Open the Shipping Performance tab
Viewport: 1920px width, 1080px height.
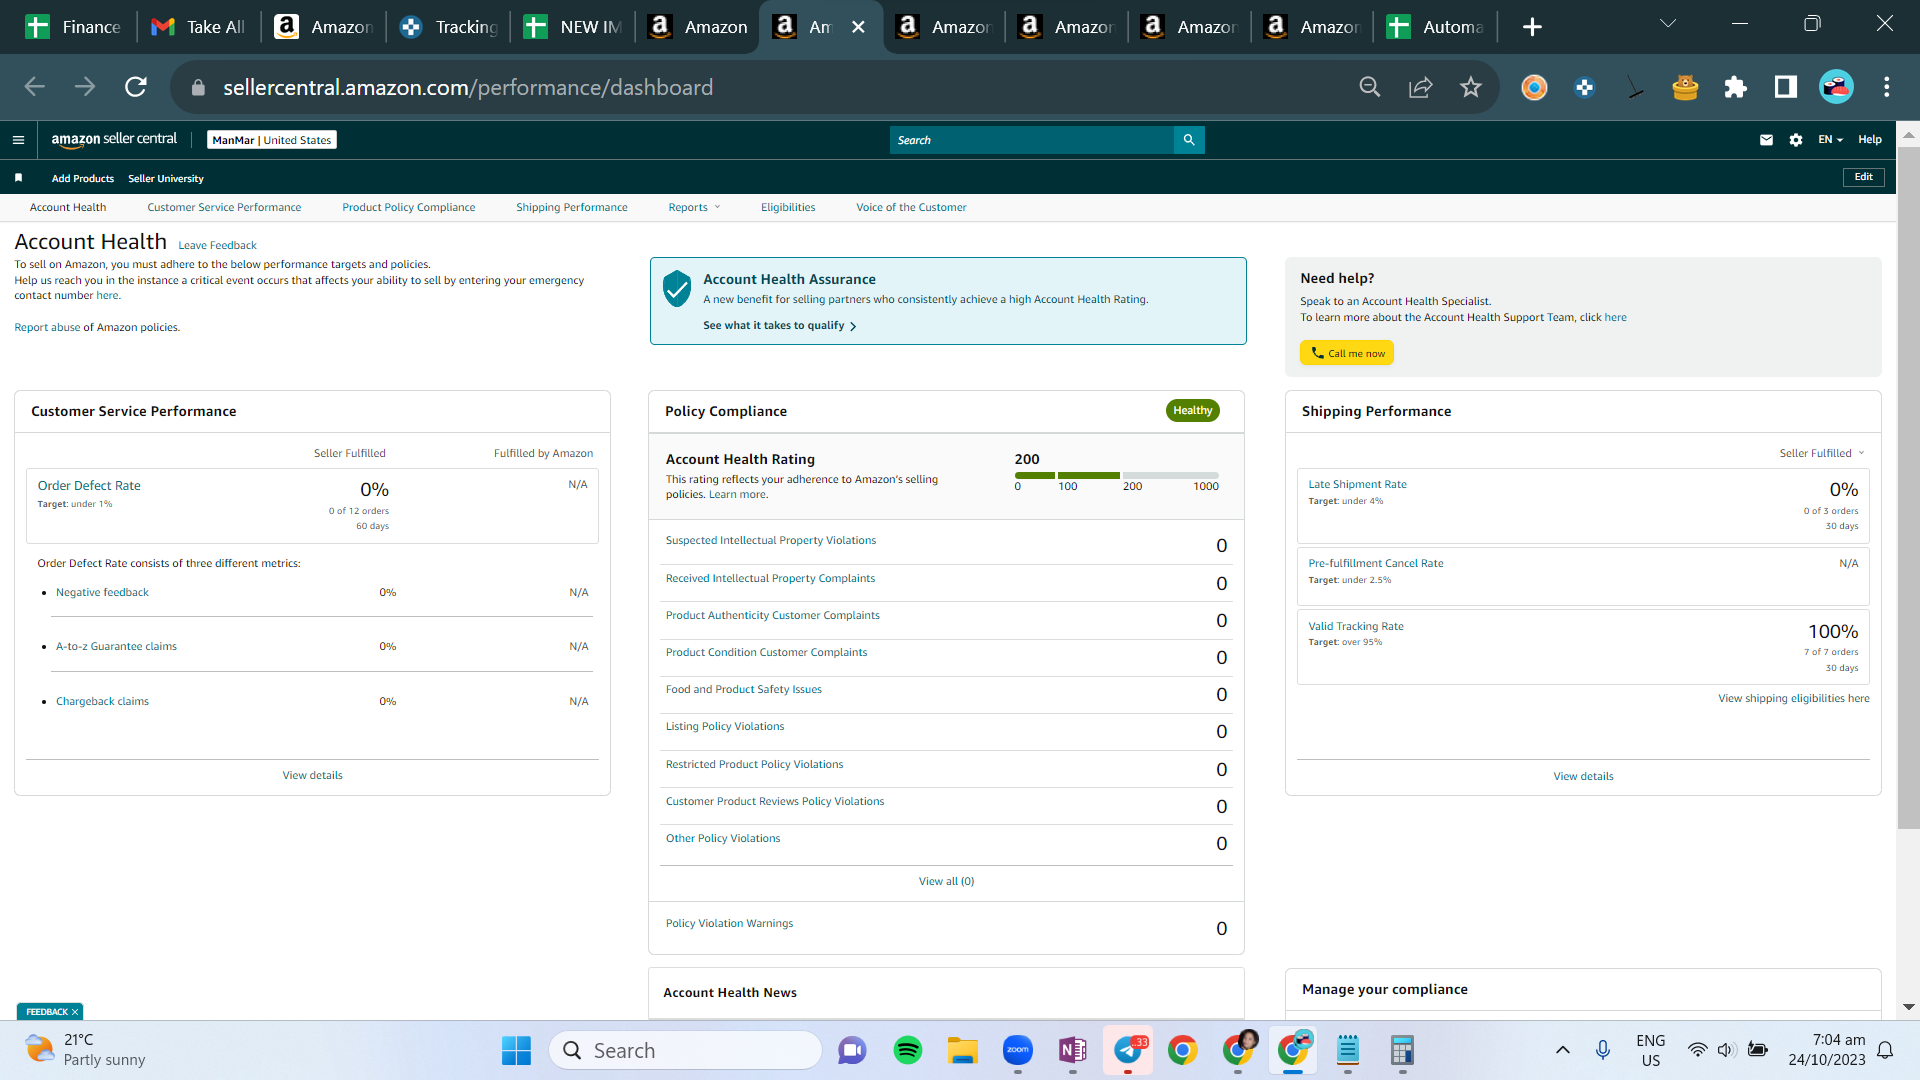click(572, 207)
